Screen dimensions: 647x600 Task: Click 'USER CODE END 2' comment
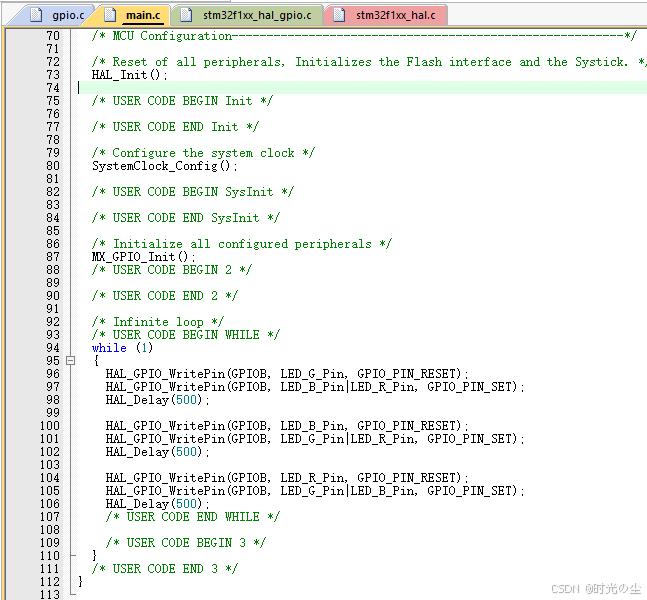[x=165, y=296]
